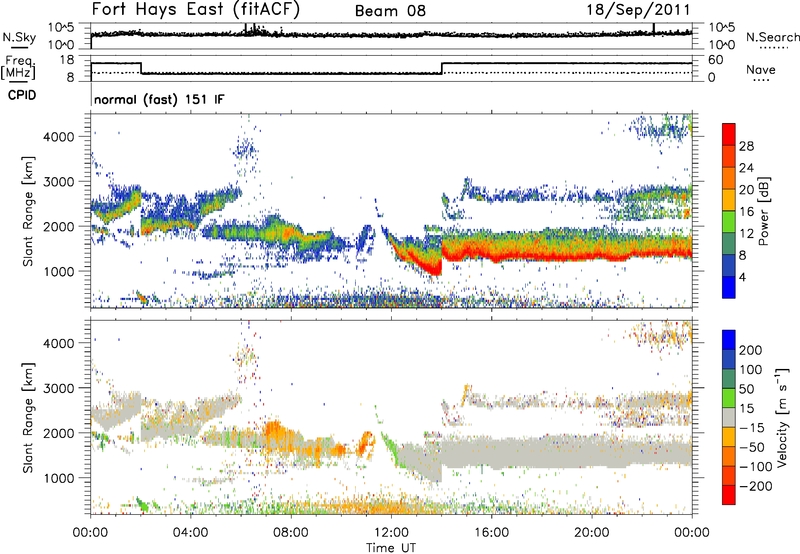
Task: Click the '20:00' time tick label
Action: pyautogui.click(x=592, y=533)
